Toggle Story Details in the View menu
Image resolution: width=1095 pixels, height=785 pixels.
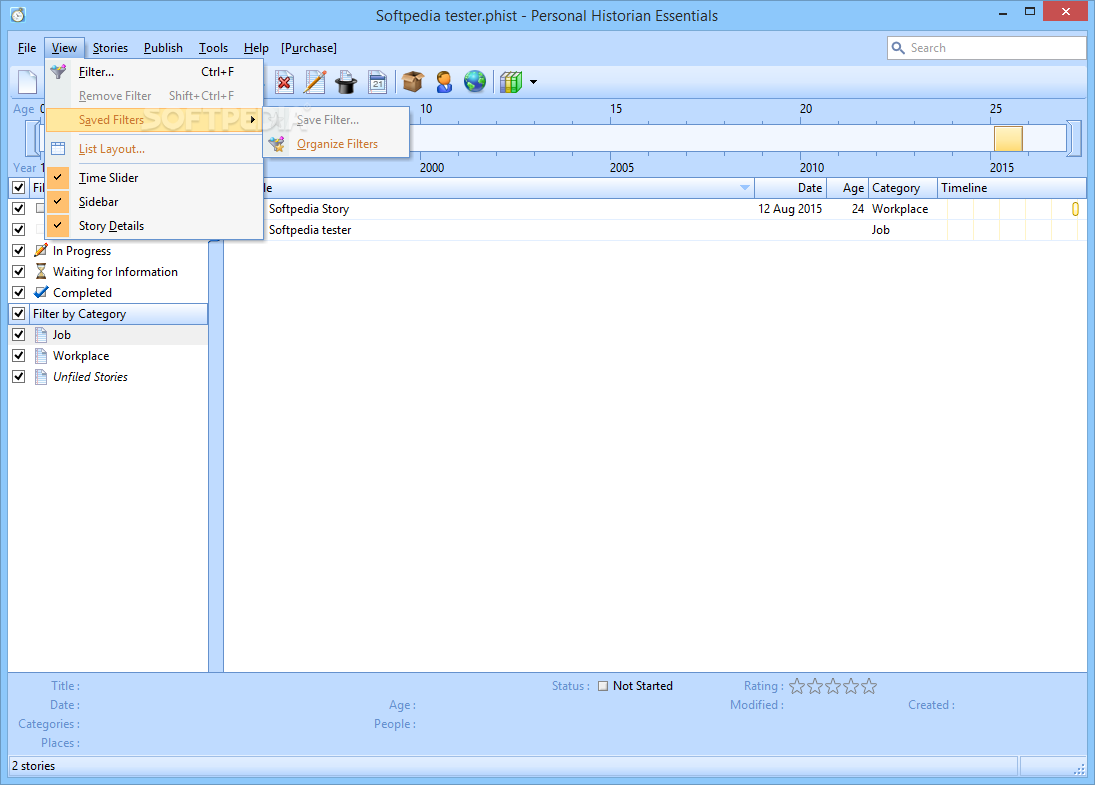click(x=154, y=226)
